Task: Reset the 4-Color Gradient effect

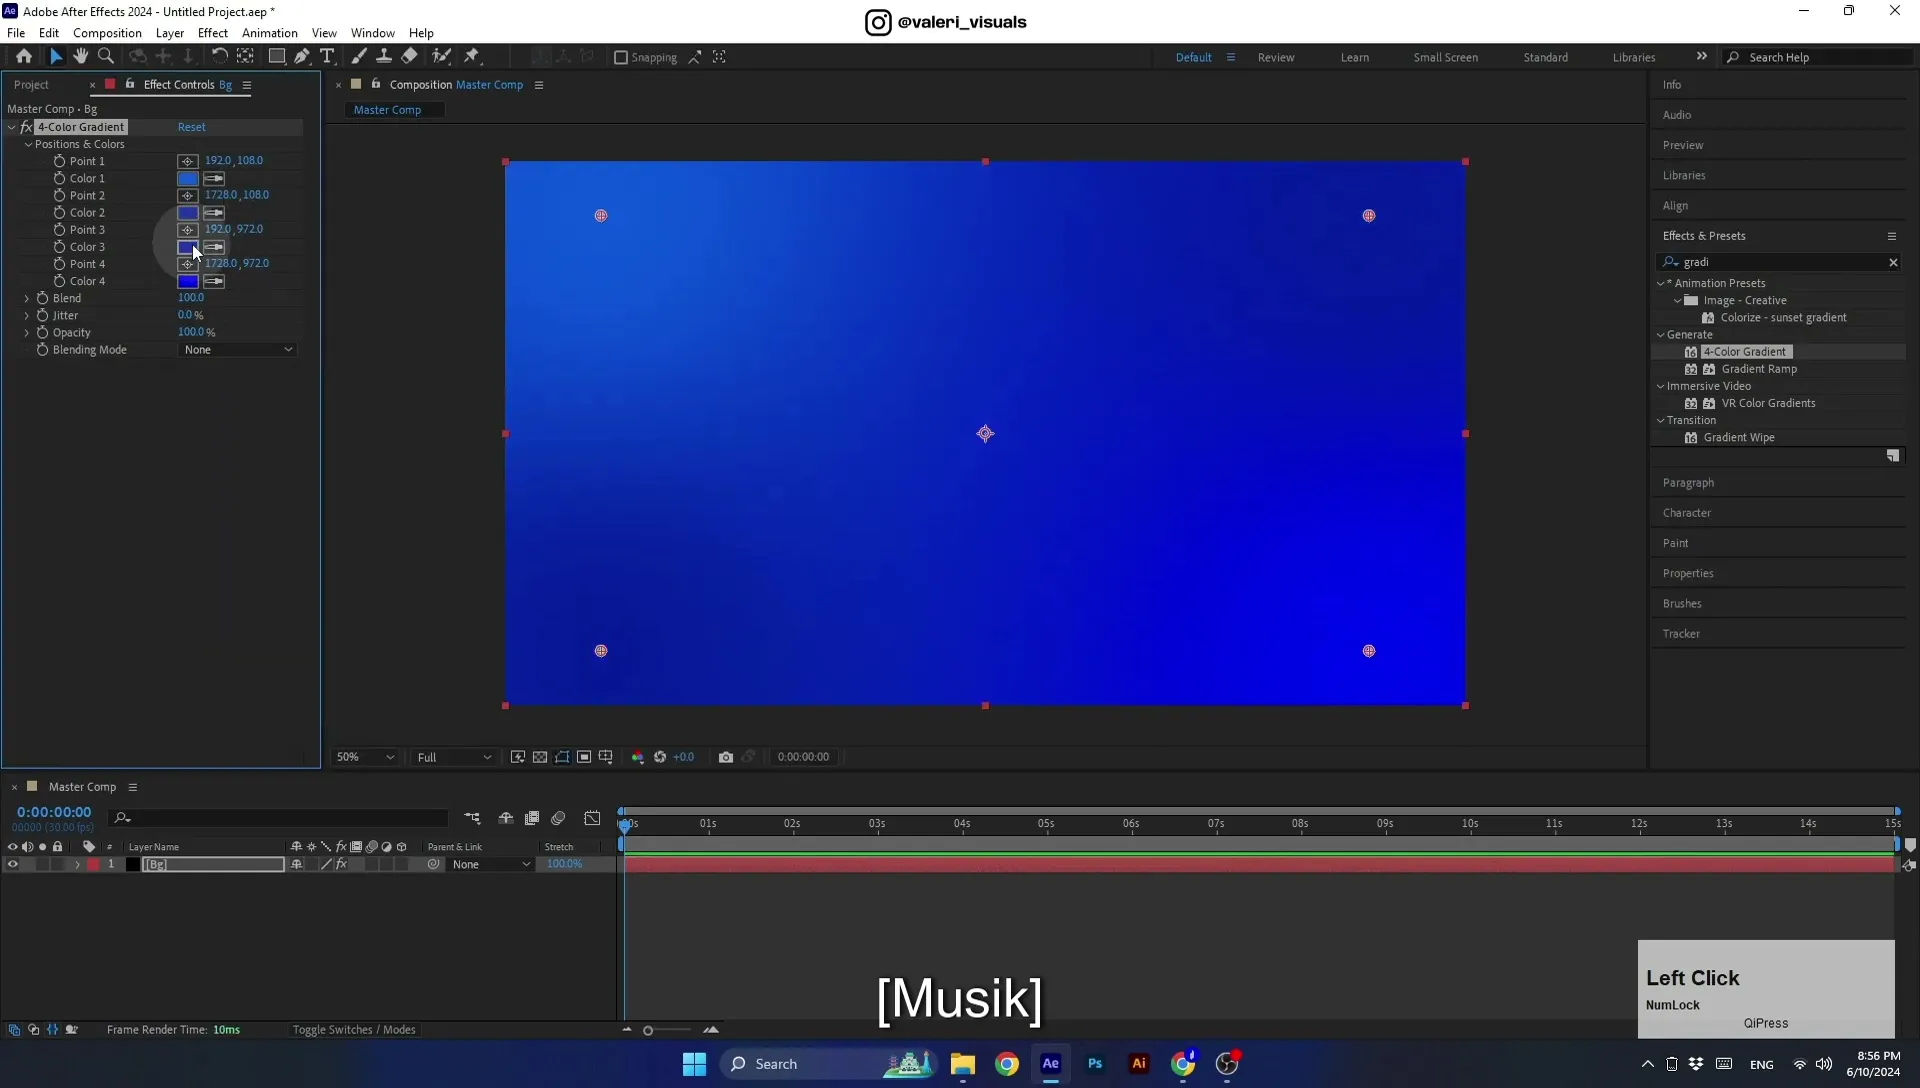Action: coord(191,127)
